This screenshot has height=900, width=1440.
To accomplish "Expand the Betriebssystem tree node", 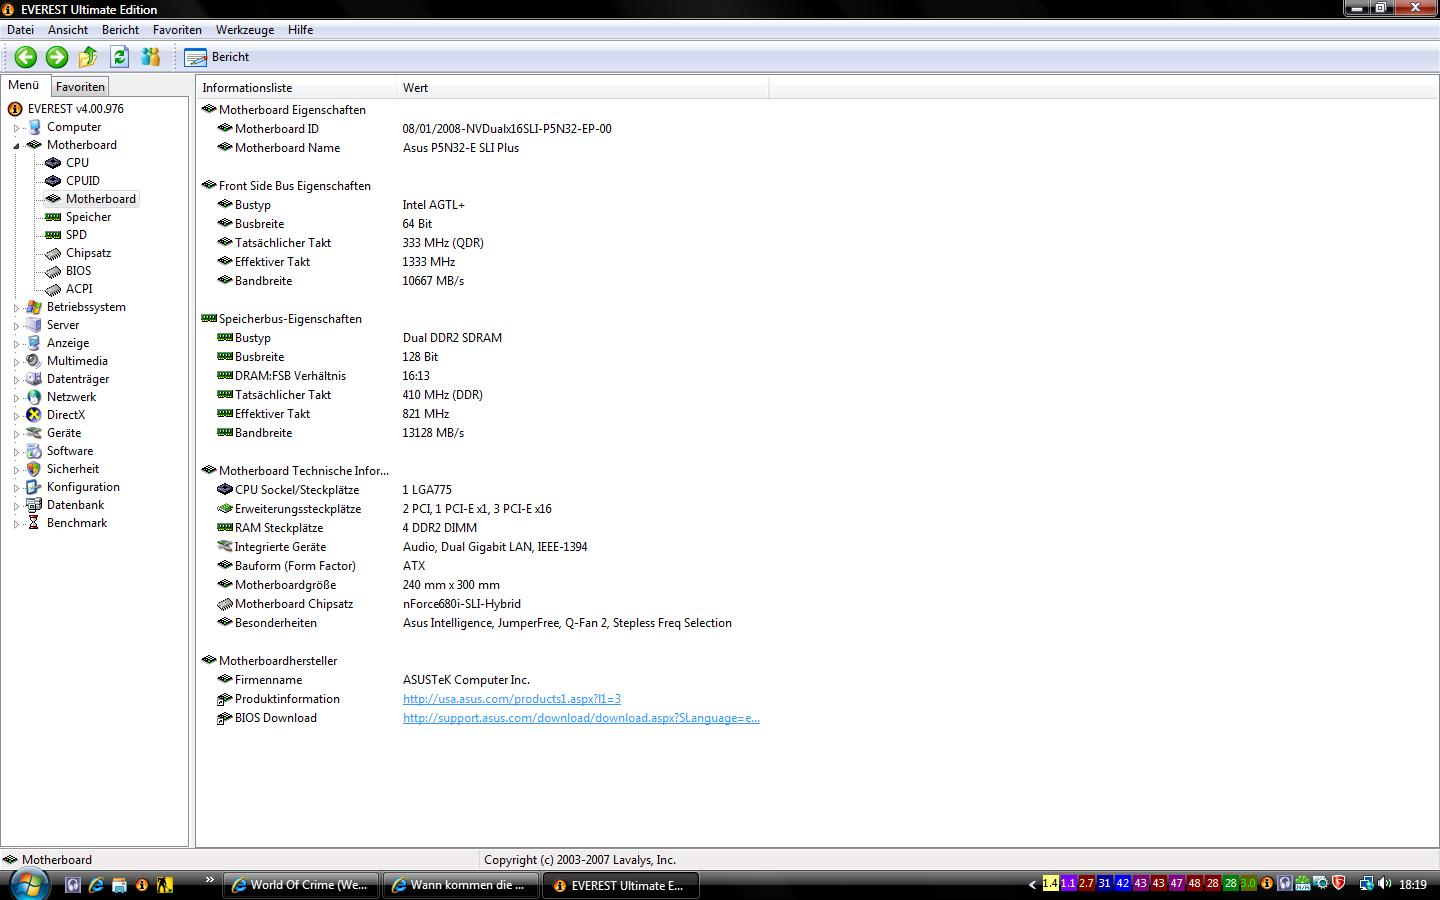I will click(17, 308).
